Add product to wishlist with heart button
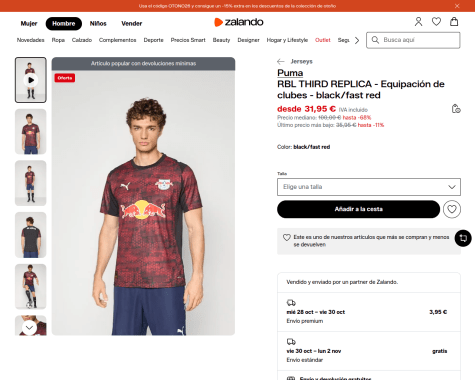The height and width of the screenshot is (380, 475). [x=452, y=209]
